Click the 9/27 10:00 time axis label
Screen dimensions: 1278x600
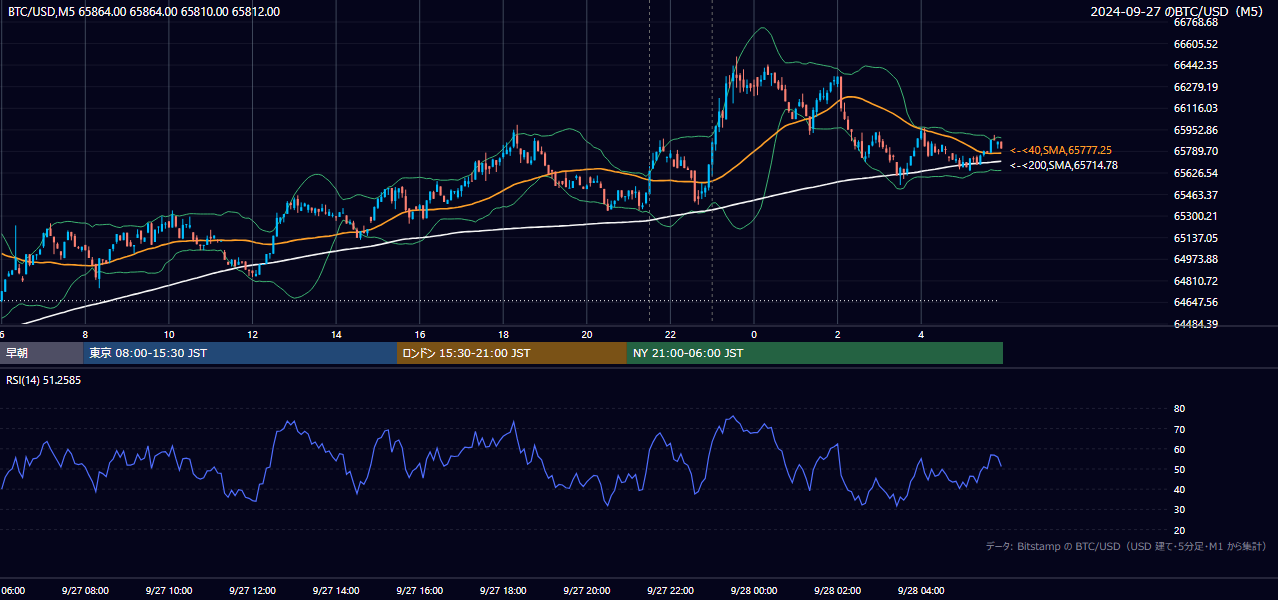pos(168,591)
